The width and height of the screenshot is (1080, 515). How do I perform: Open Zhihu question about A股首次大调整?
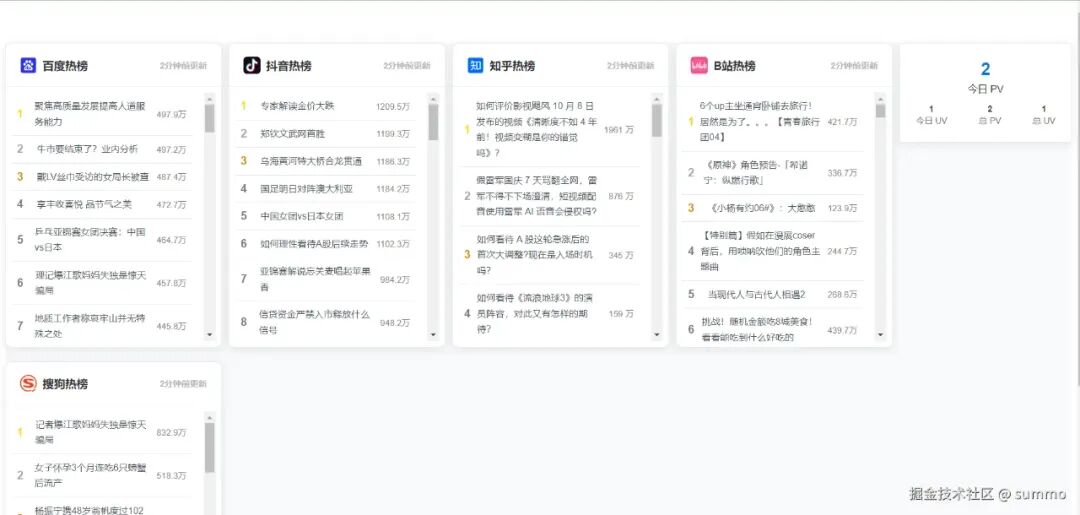point(534,255)
